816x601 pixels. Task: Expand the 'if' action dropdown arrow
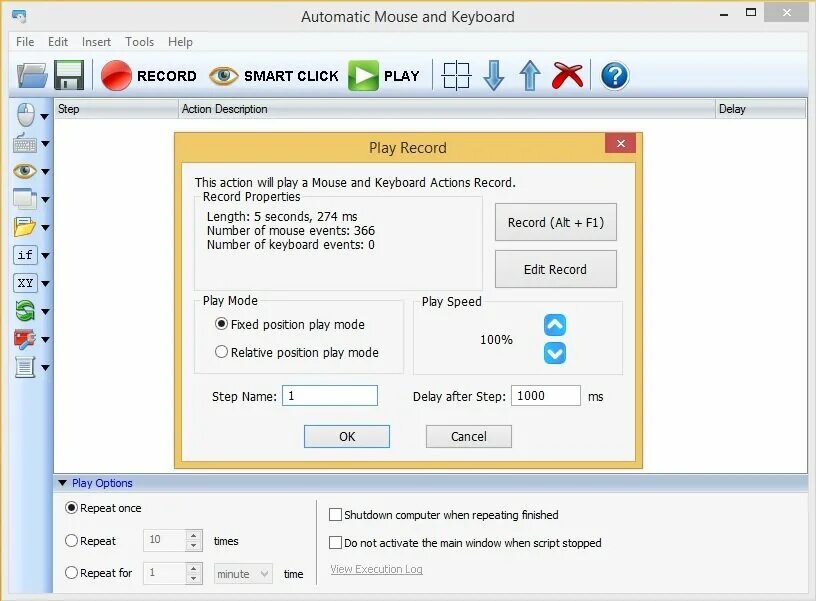pos(45,255)
